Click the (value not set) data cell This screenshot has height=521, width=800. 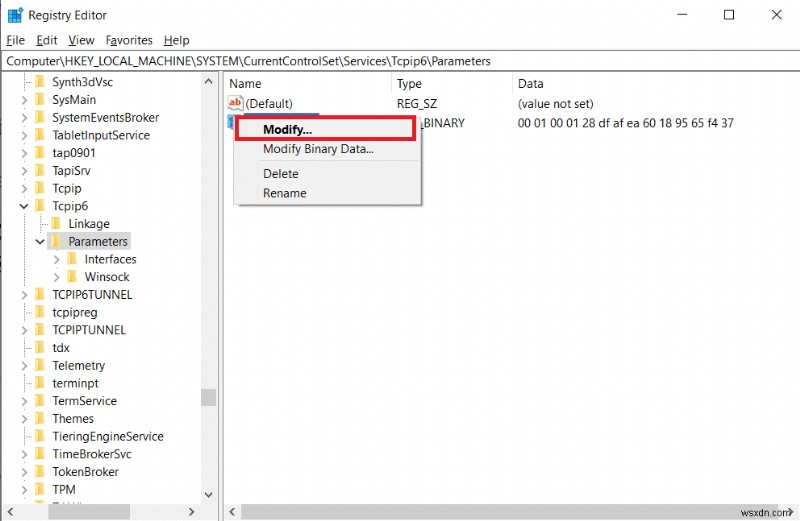556,104
